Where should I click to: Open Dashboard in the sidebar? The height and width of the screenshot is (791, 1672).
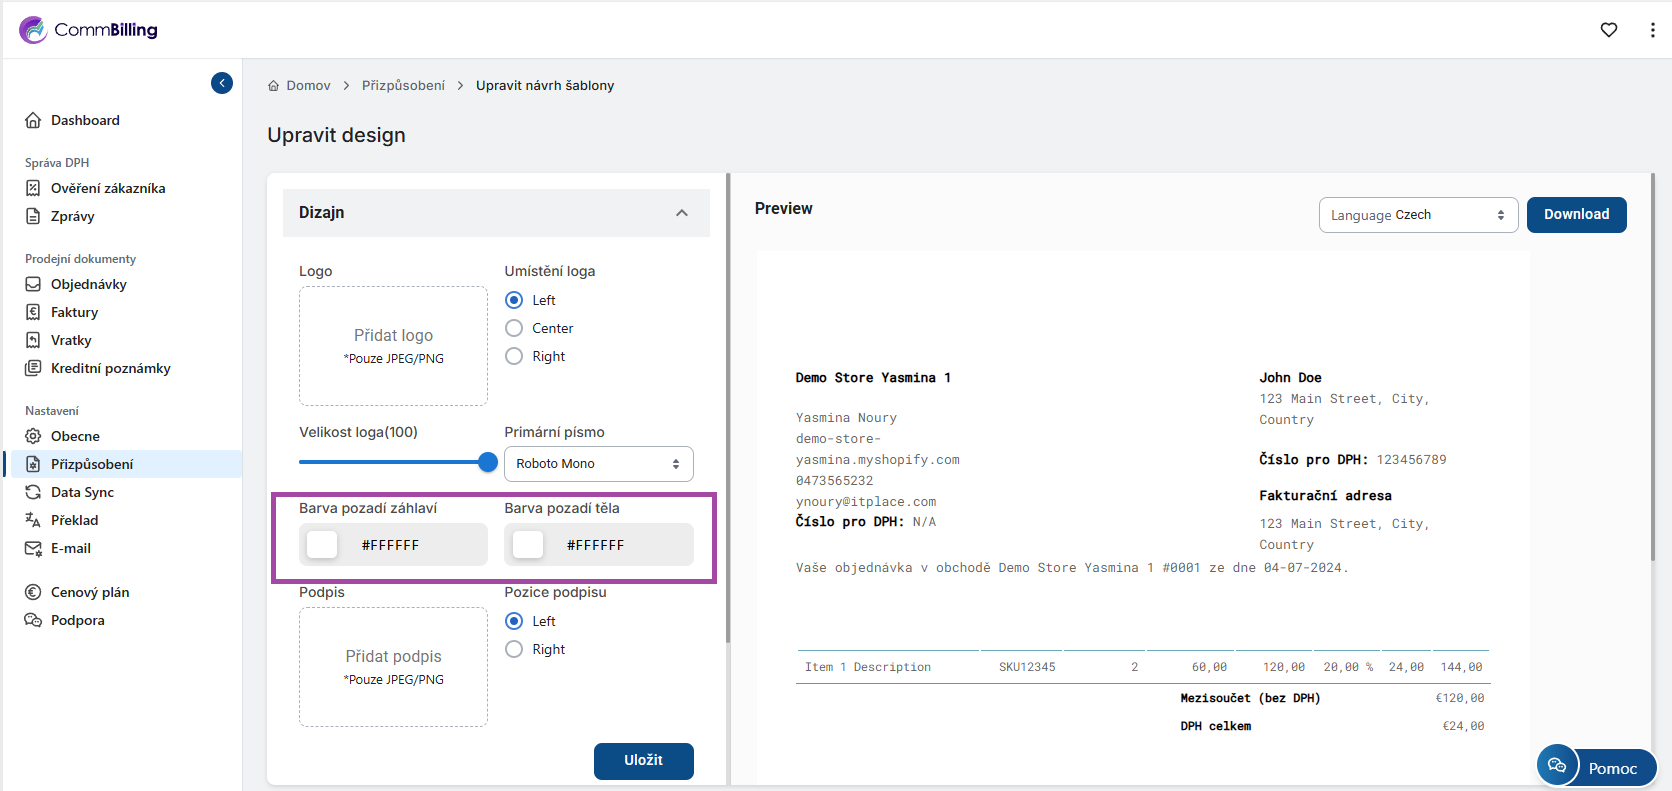pyautogui.click(x=85, y=120)
